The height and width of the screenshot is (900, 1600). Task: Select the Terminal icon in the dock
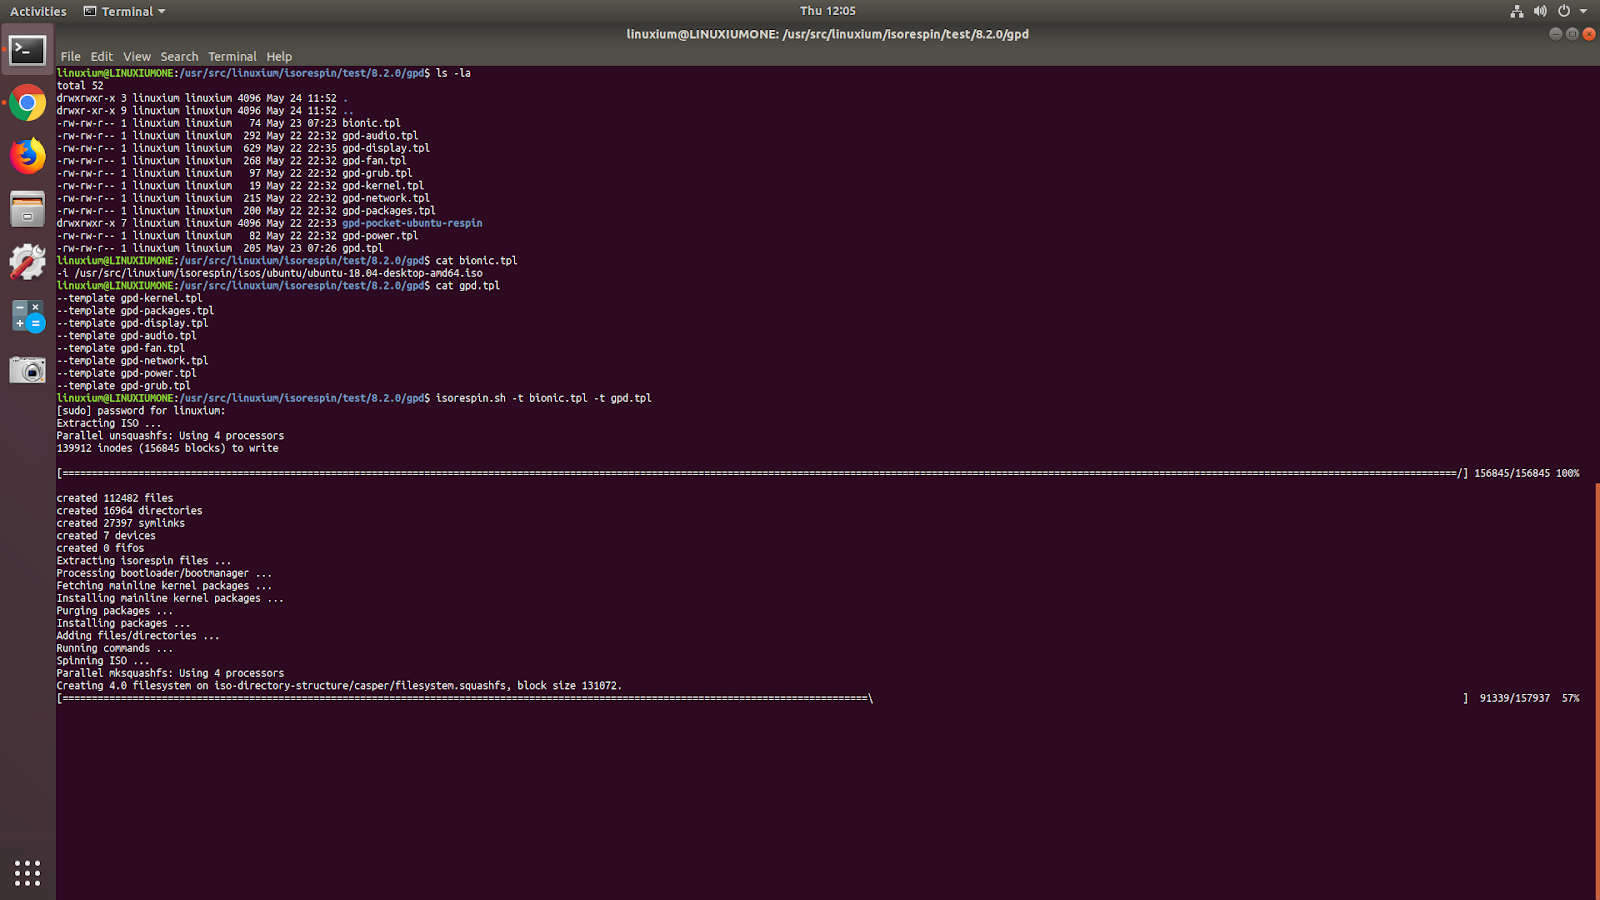pos(27,50)
